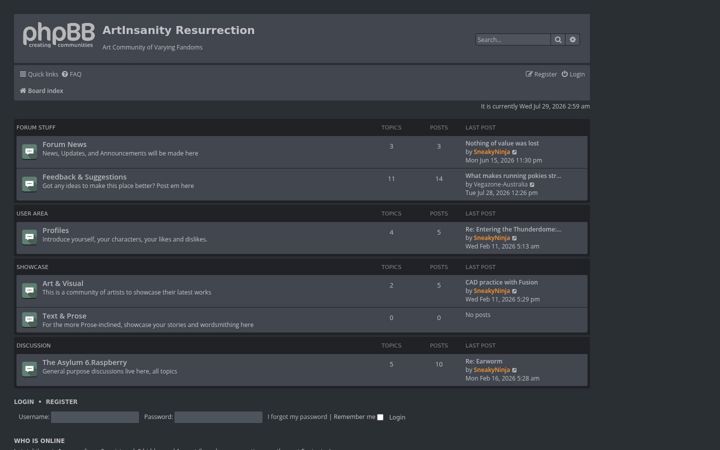Open the Profiles forum
The width and height of the screenshot is (720, 450).
(x=56, y=231)
